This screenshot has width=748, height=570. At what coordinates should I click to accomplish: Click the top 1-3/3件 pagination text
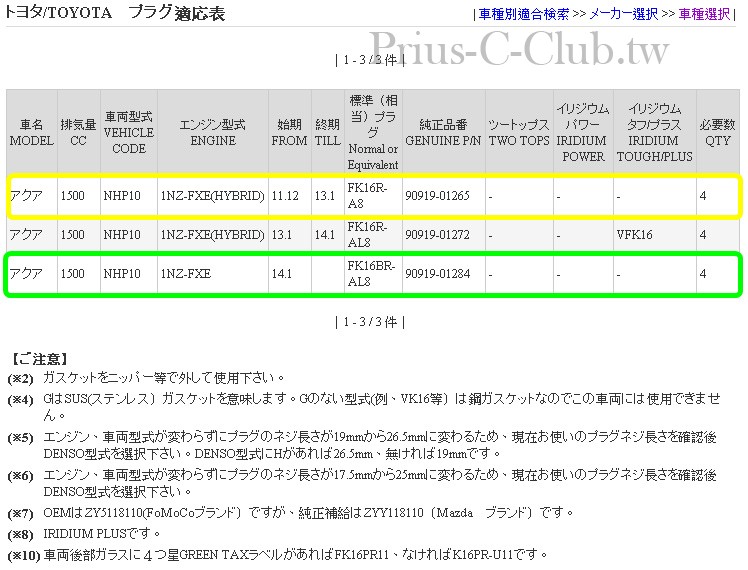pos(370,60)
